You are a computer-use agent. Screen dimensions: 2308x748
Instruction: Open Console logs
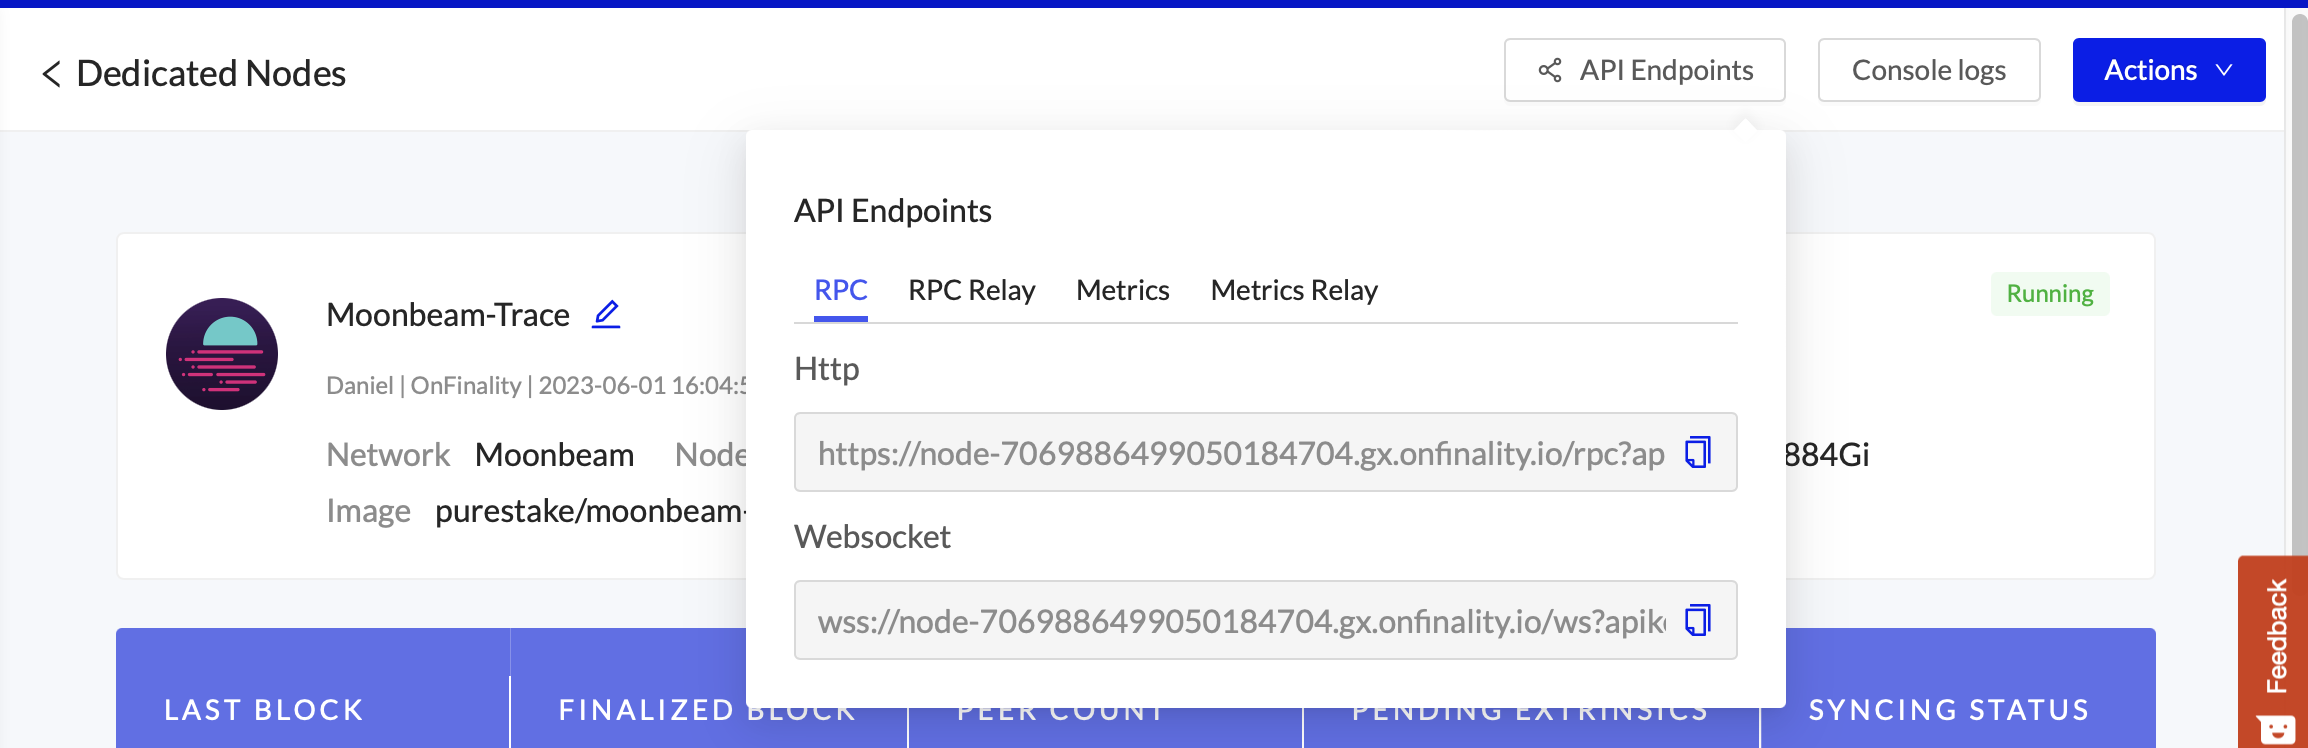[1928, 70]
